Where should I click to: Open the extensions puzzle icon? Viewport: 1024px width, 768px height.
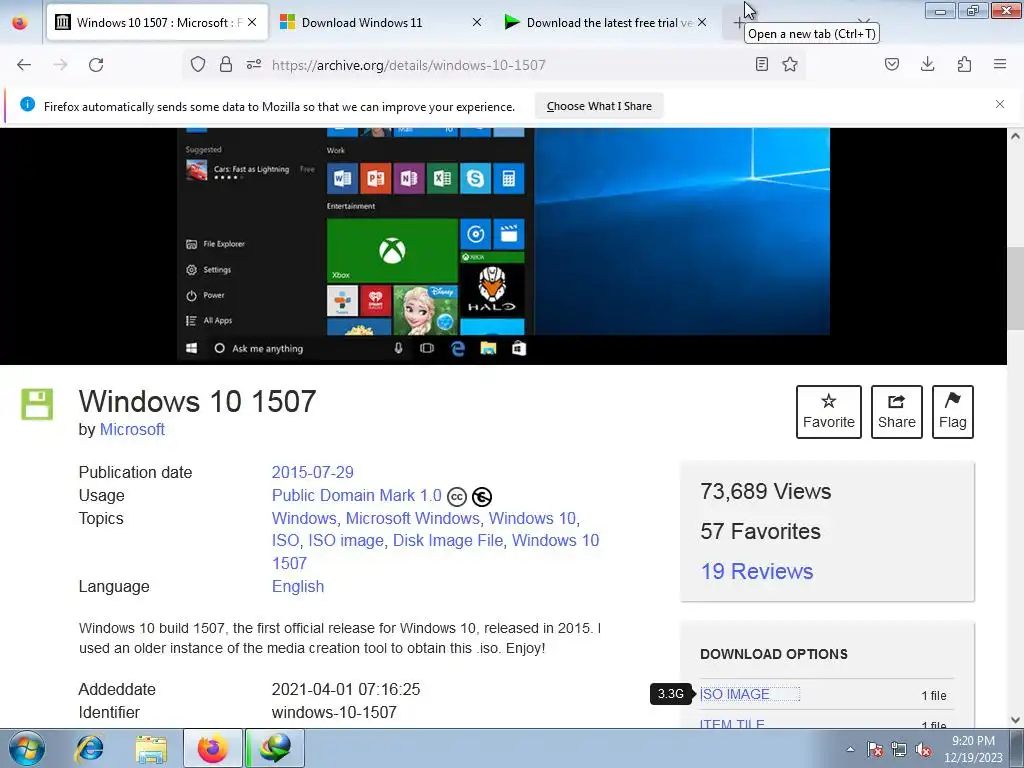point(965,64)
